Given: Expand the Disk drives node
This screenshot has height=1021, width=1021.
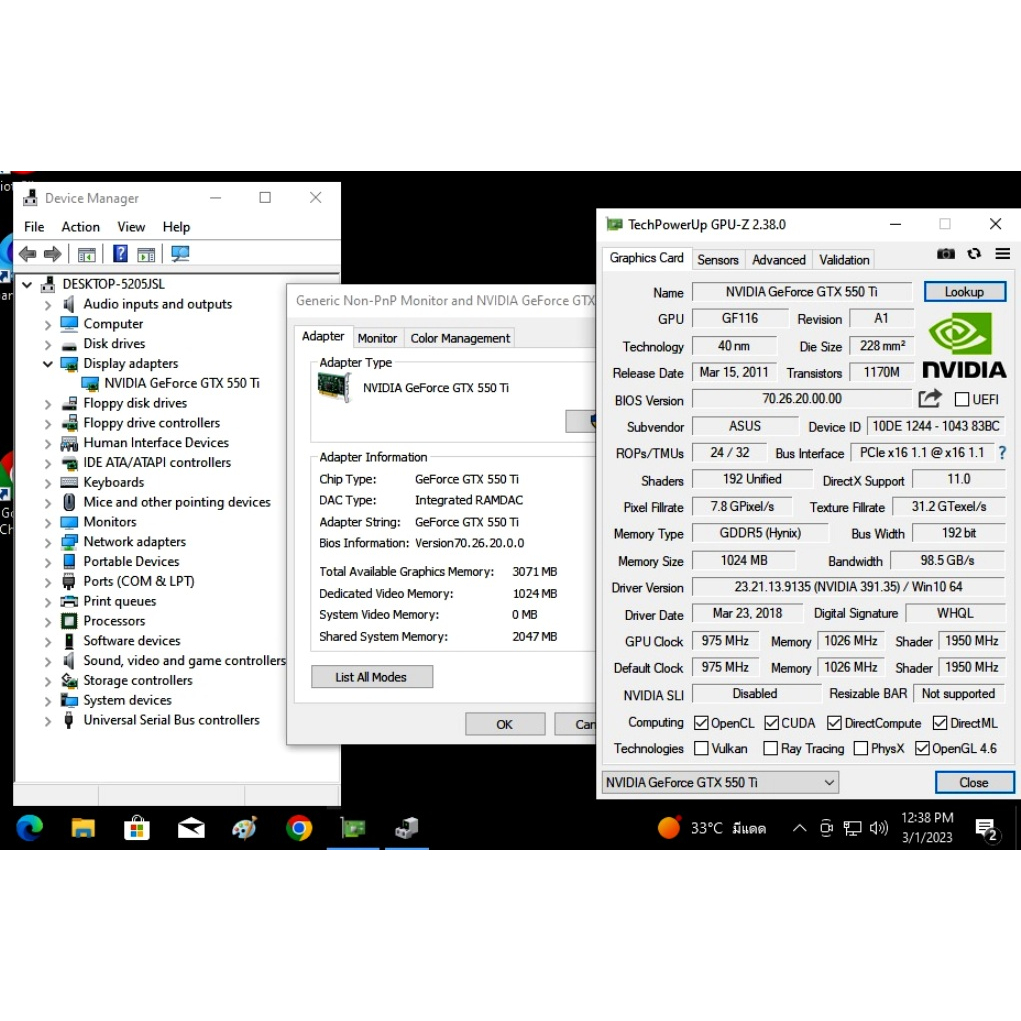Looking at the screenshot, I should (48, 344).
